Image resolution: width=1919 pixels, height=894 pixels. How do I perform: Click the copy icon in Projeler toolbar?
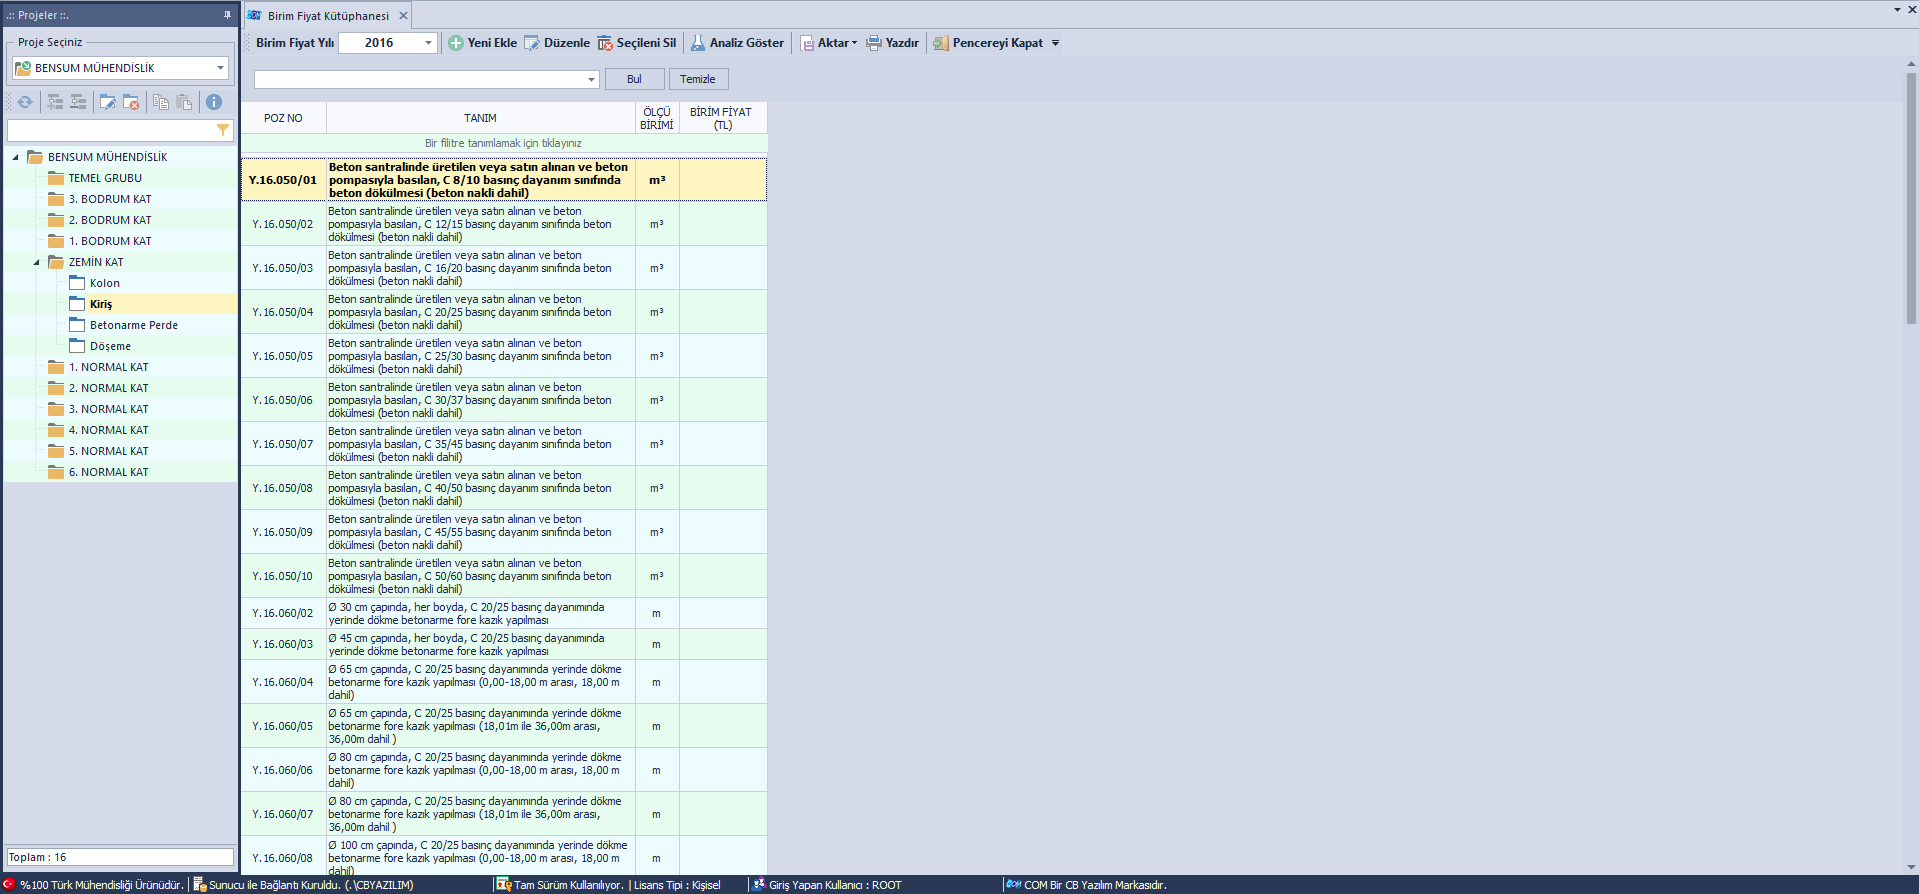coord(160,102)
